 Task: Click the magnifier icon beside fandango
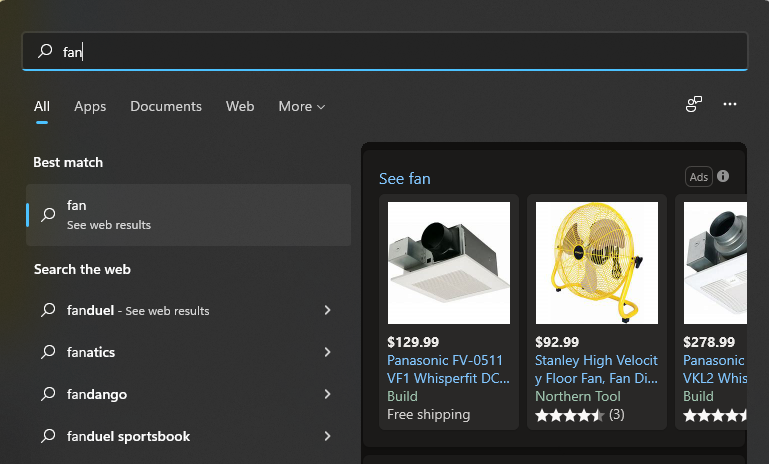[48, 394]
